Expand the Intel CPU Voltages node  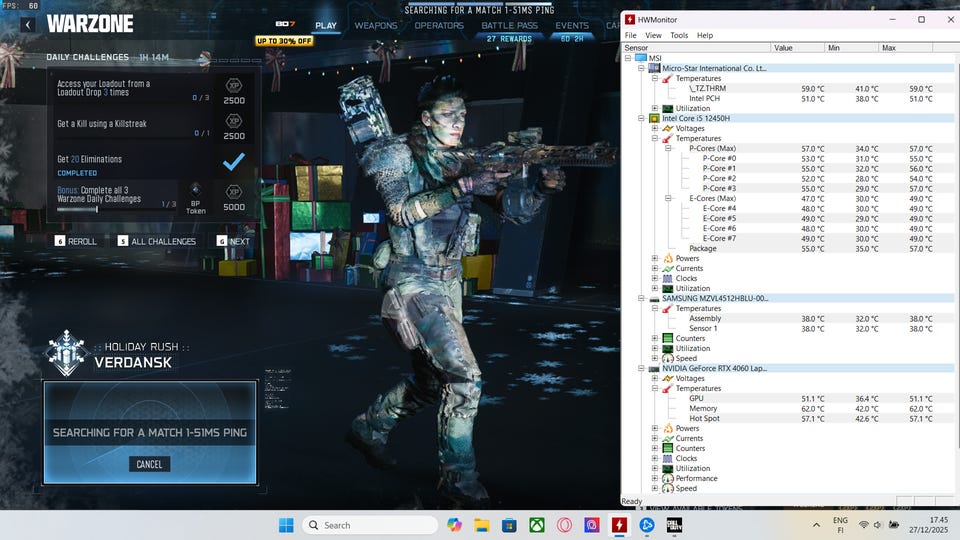pos(654,129)
